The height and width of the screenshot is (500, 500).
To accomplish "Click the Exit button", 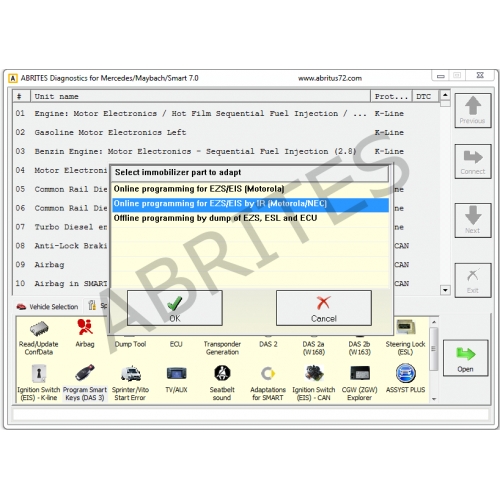I will 473,280.
